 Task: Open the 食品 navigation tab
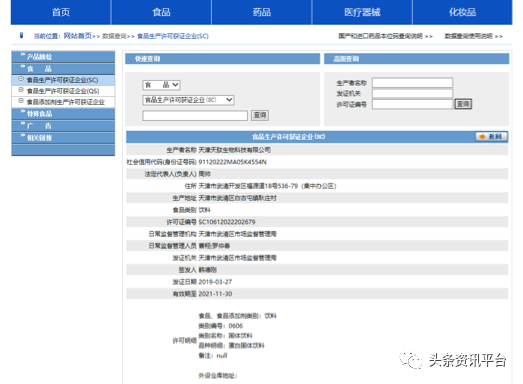[x=161, y=12]
